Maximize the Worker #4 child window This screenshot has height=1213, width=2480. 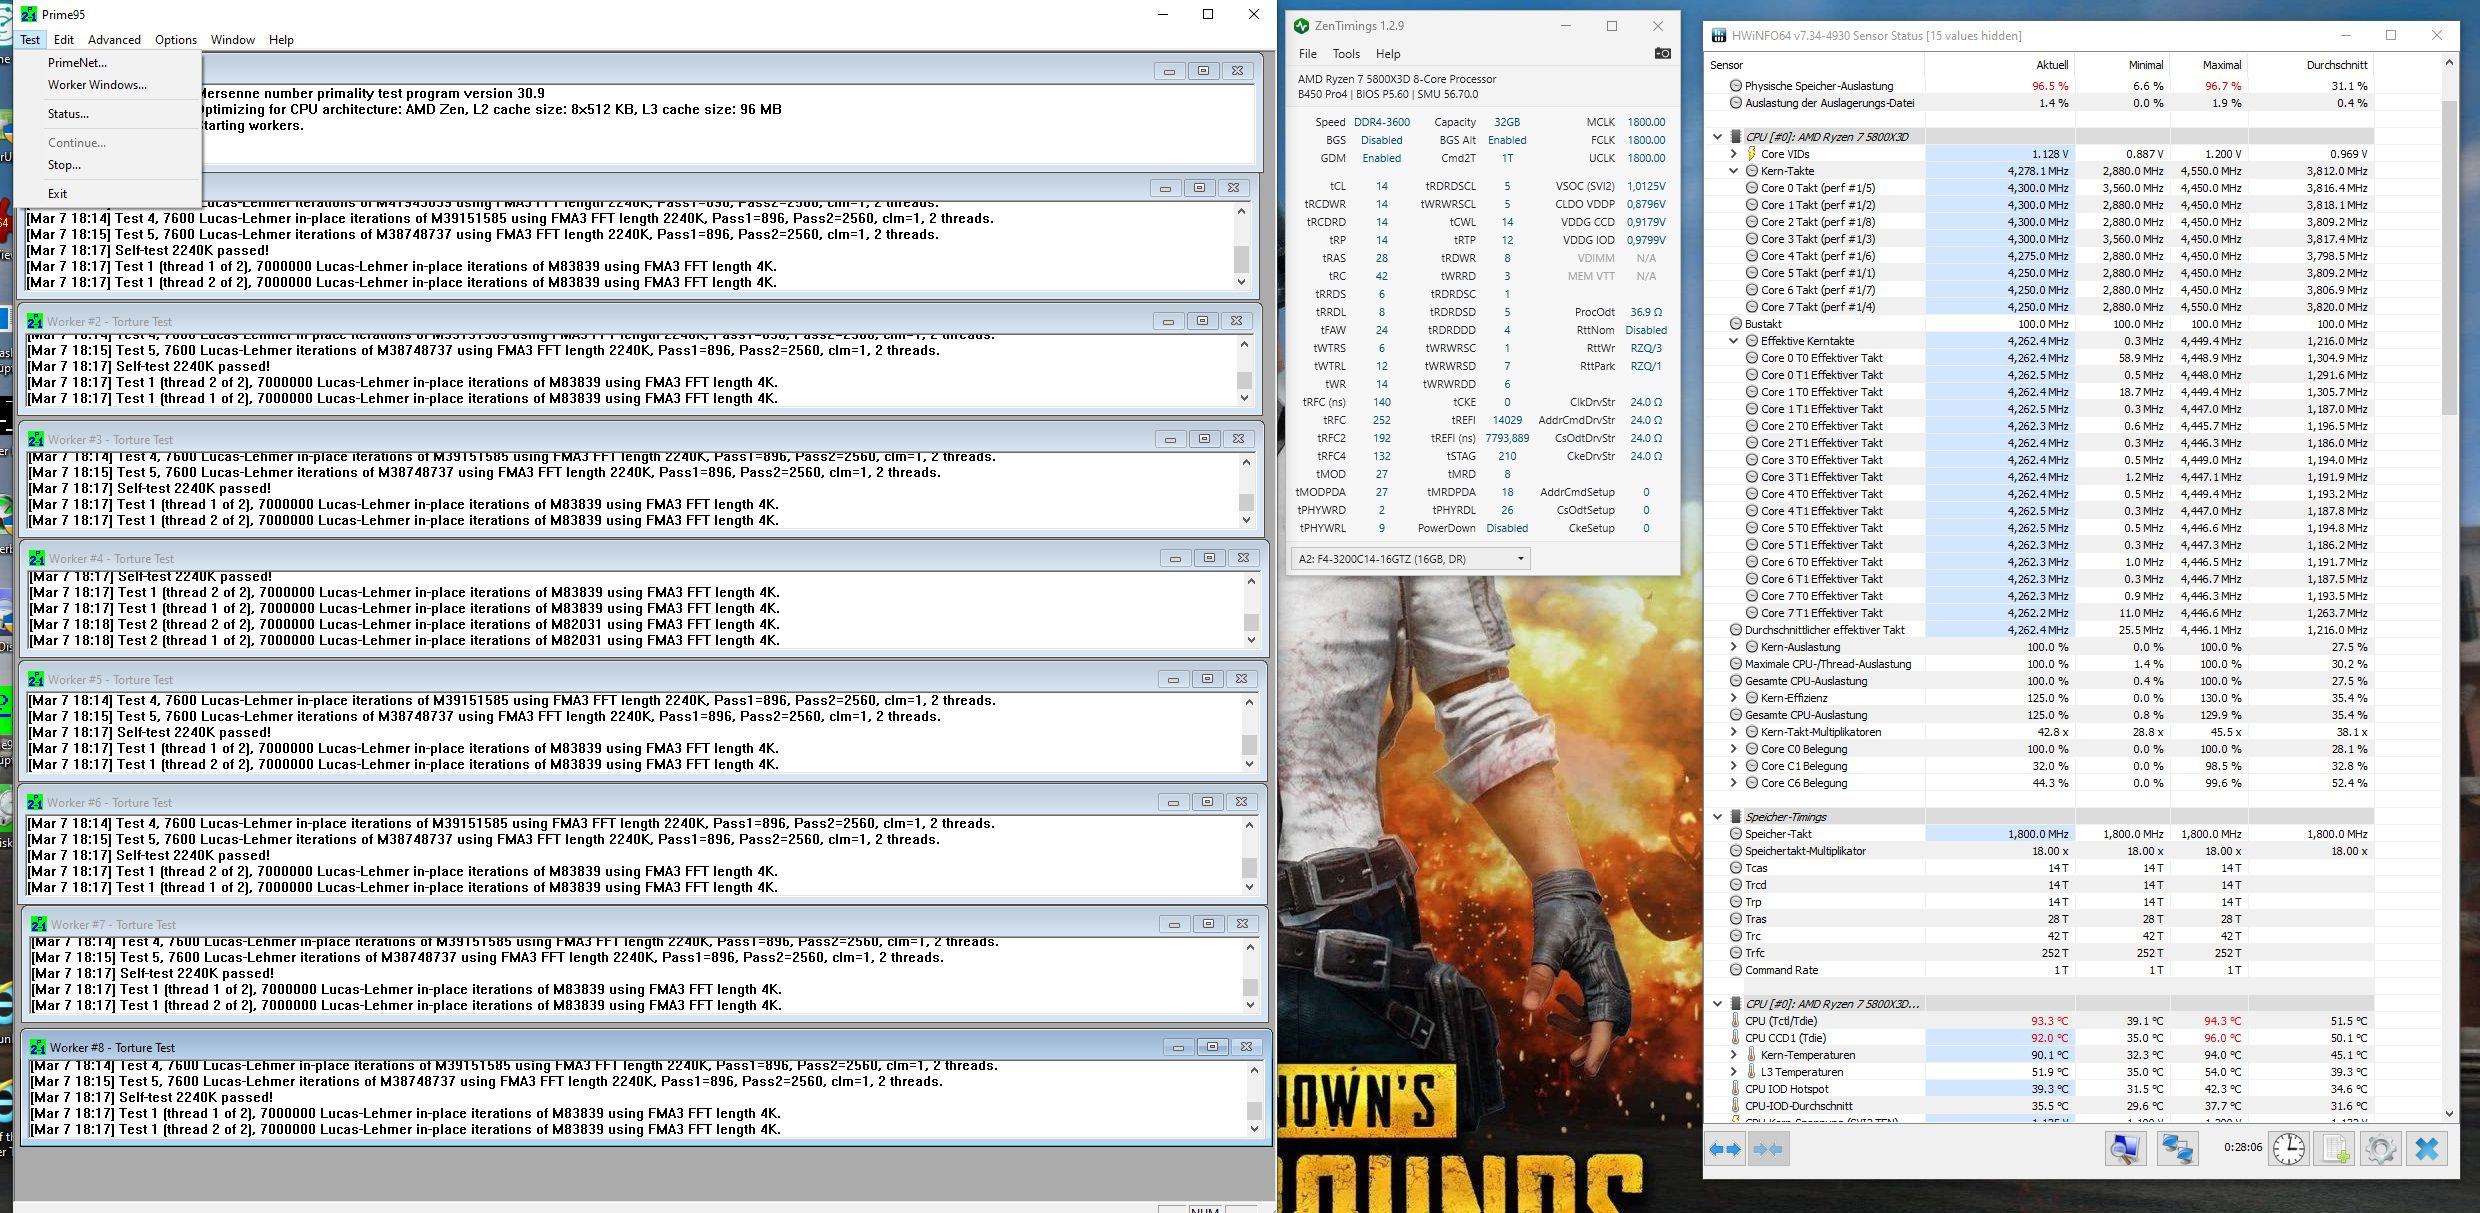[x=1209, y=558]
